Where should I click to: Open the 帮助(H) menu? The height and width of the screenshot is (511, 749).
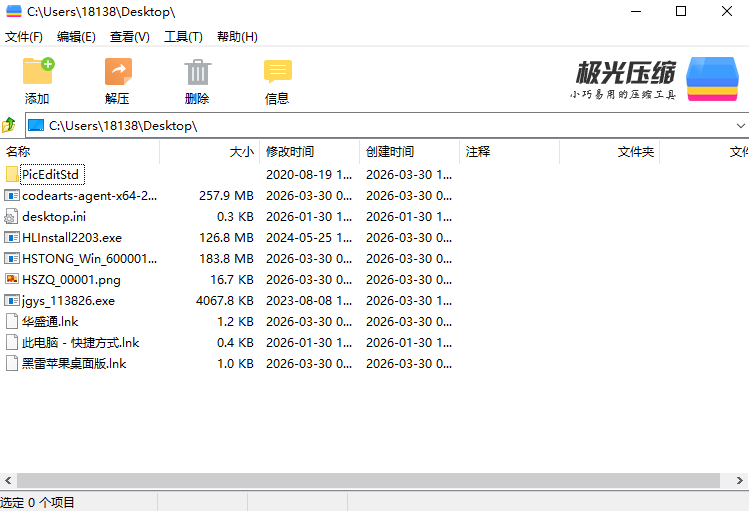[x=237, y=37]
